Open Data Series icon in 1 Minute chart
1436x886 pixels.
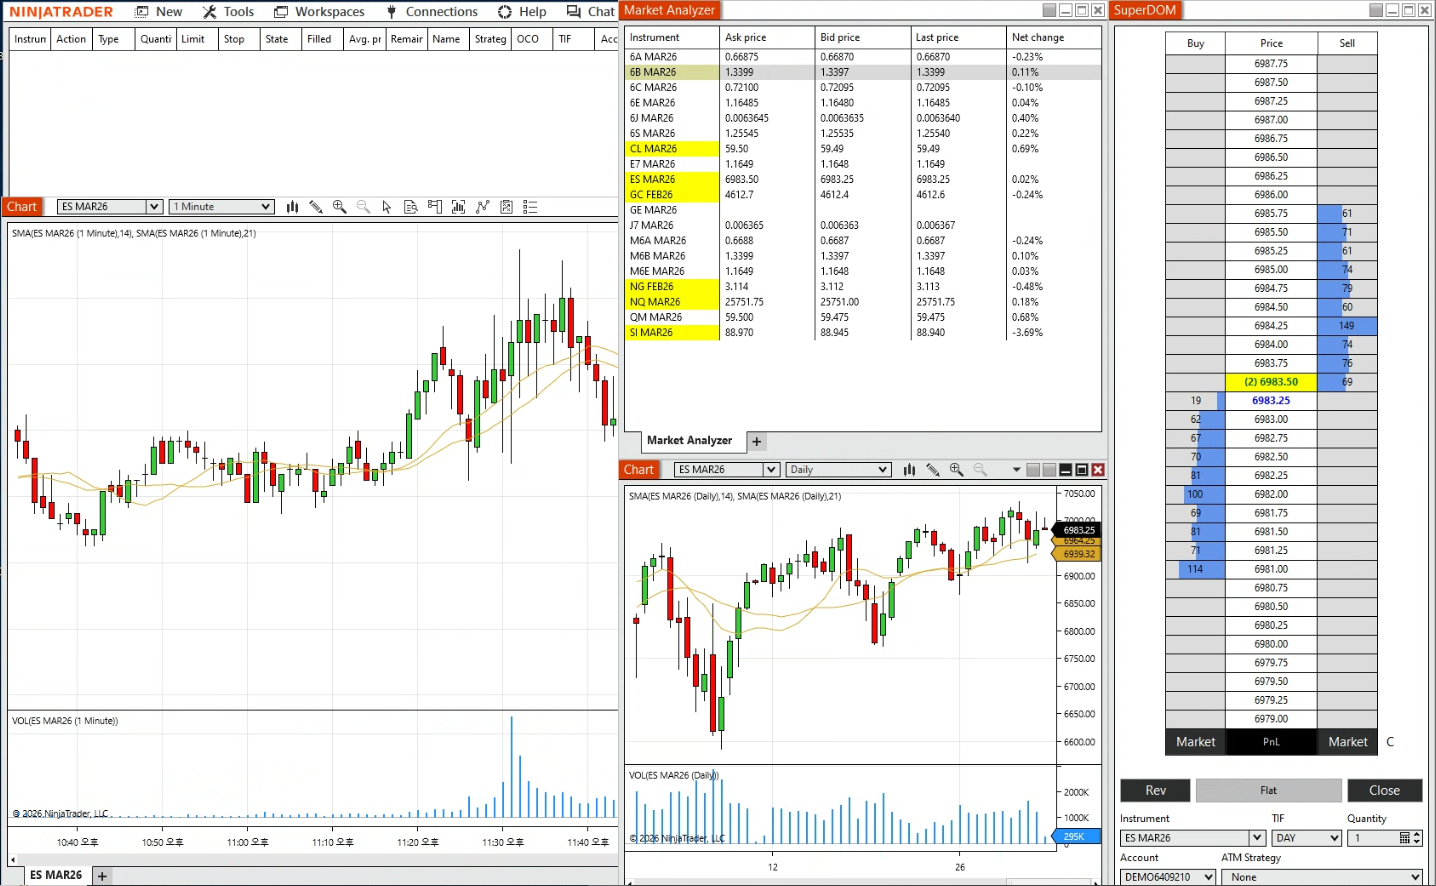coord(459,207)
